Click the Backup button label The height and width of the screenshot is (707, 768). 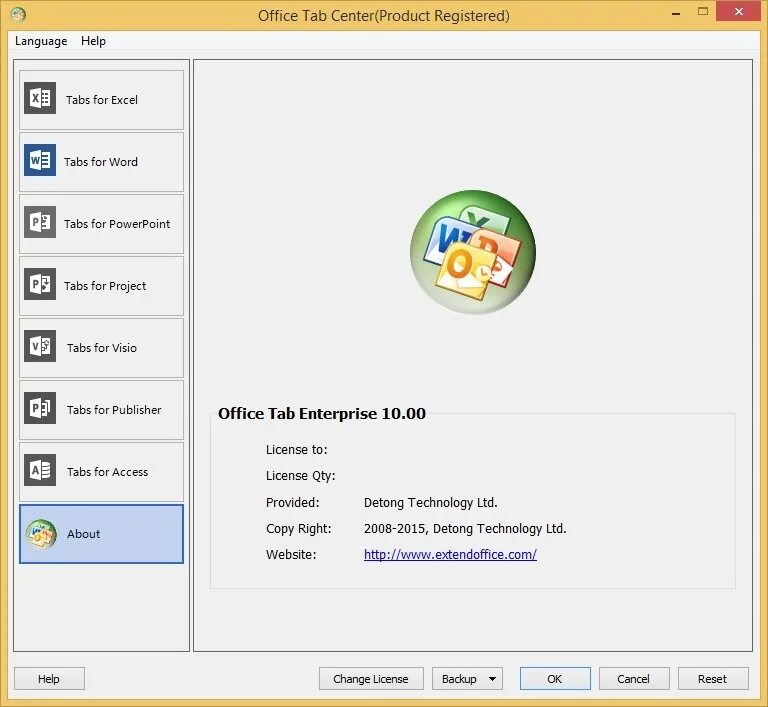coord(459,679)
